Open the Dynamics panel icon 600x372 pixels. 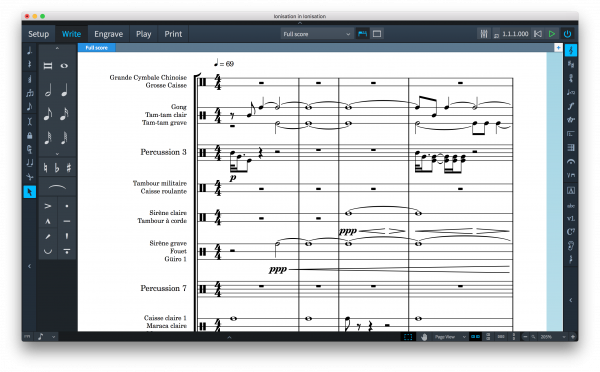[x=571, y=106]
